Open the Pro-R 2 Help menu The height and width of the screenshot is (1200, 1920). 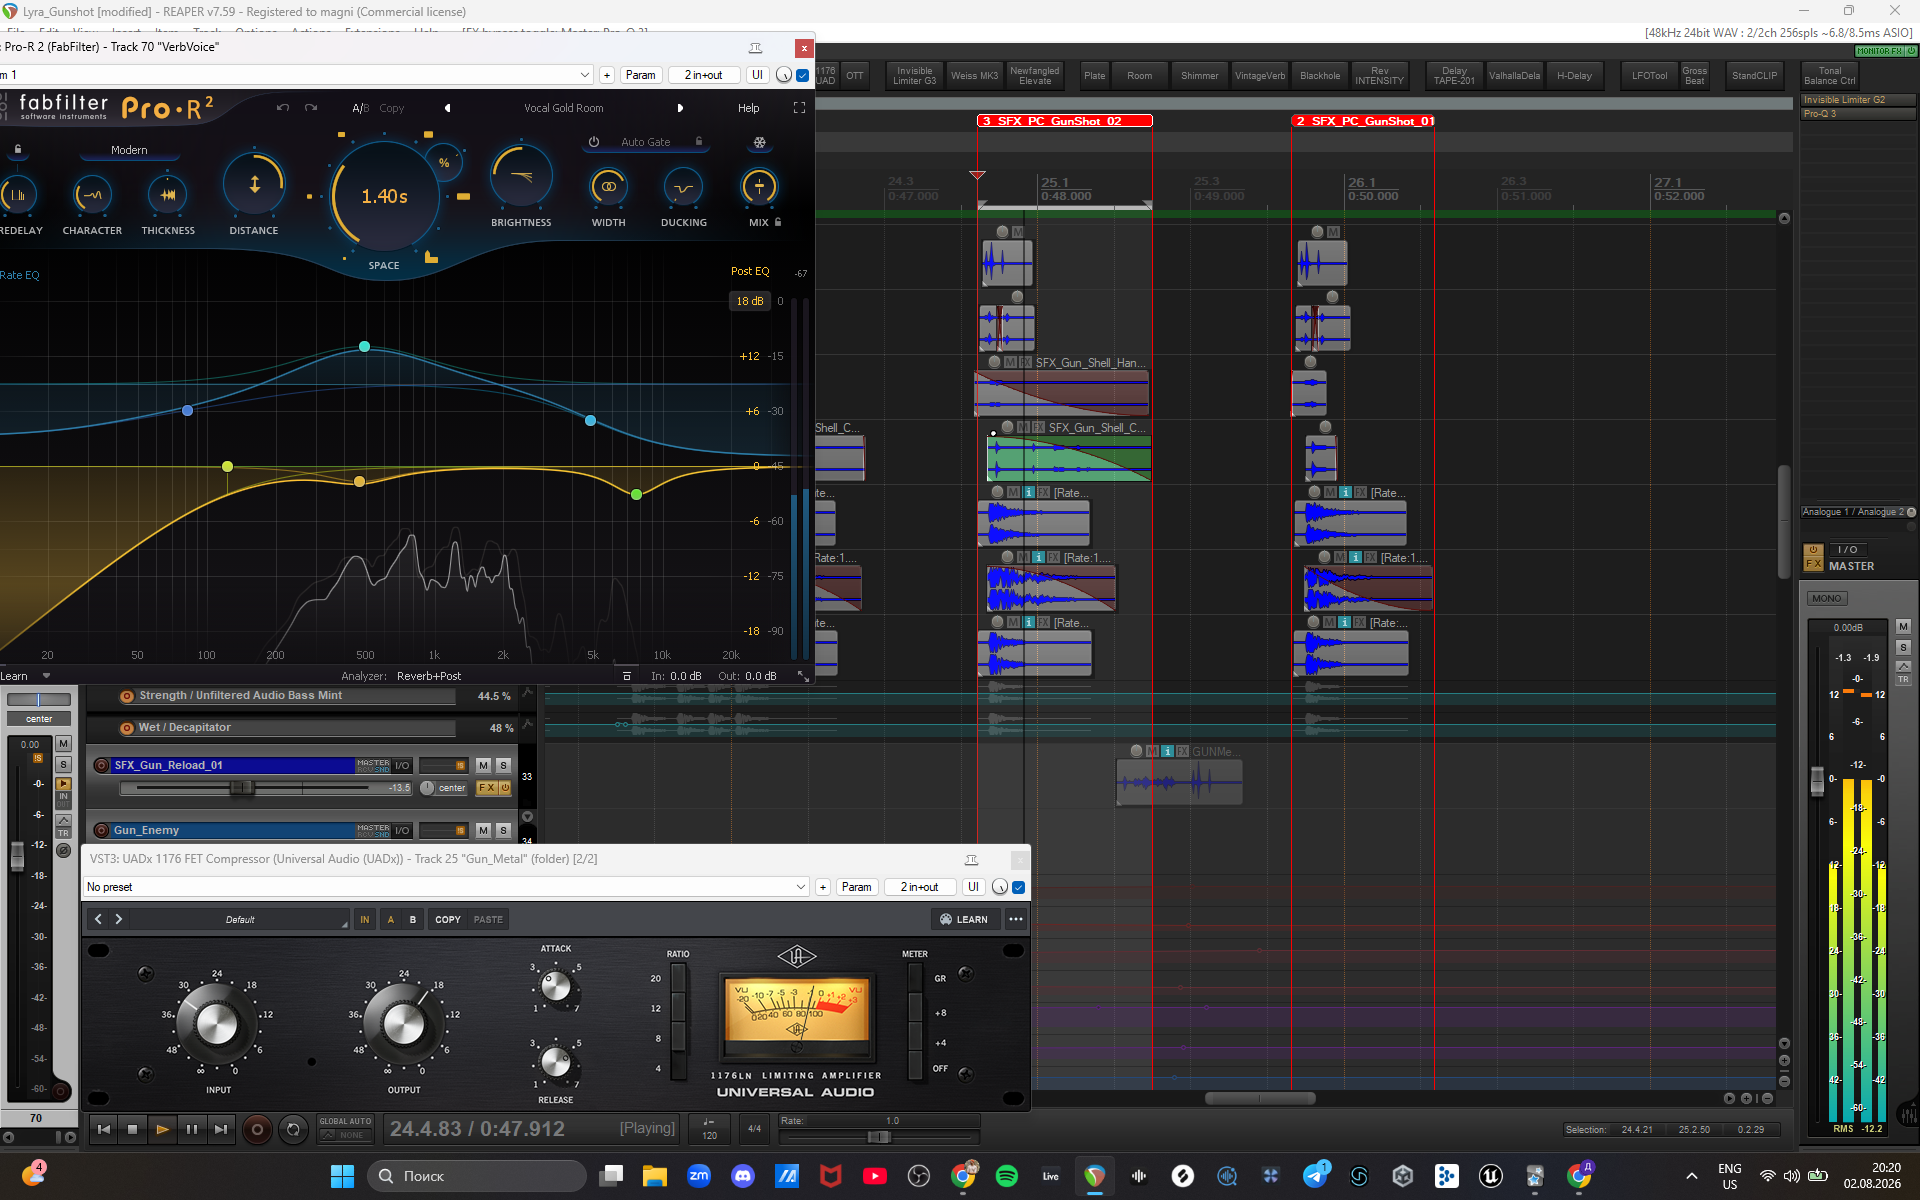point(749,108)
